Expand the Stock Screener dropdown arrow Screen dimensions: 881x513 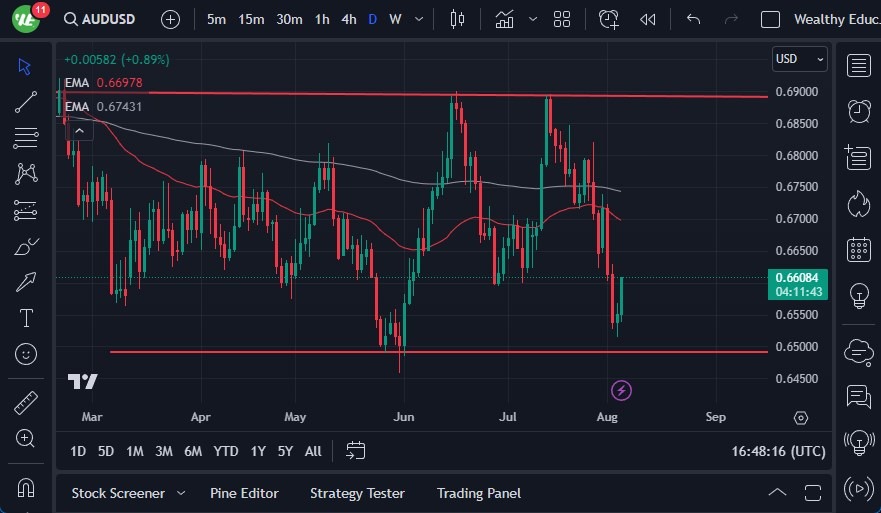[181, 493]
